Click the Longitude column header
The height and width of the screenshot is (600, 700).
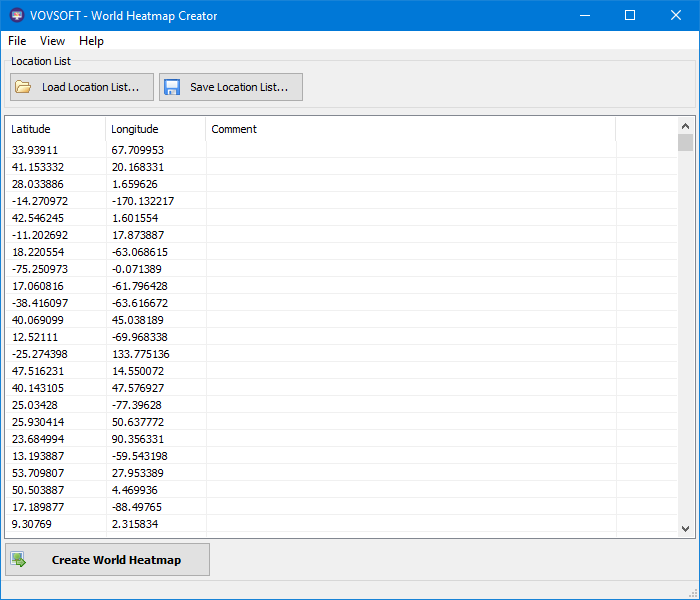click(x=155, y=129)
